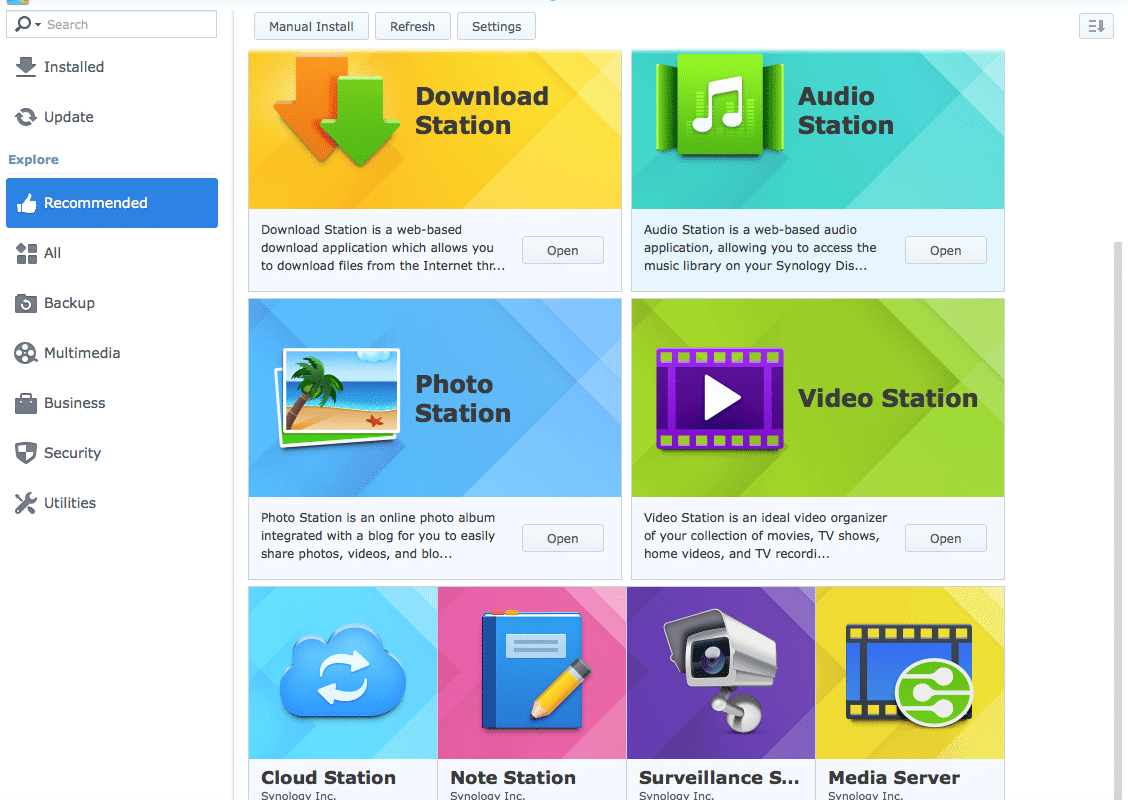Click the Surveillance Station camera icon
The width and height of the screenshot is (1128, 800).
click(720, 671)
